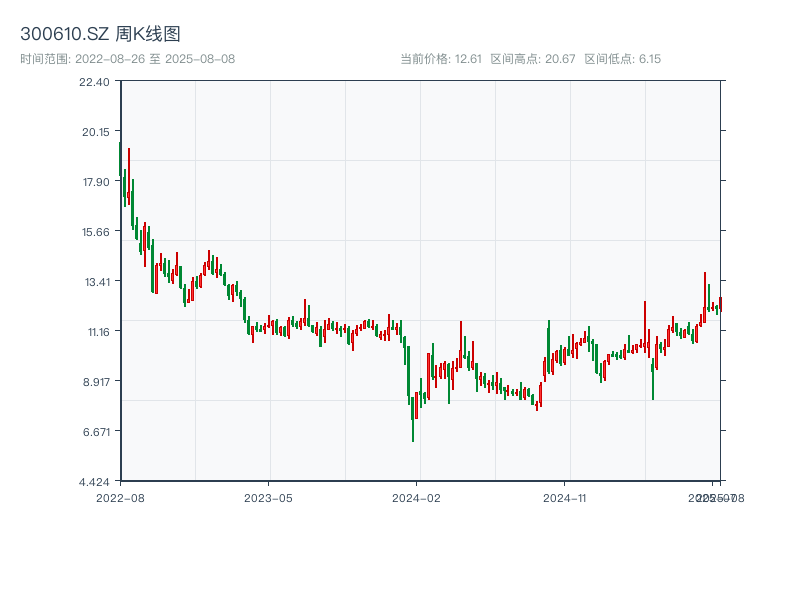Viewport: 800px width, 600px height.
Task: Click the current price 12.61 label
Action: (x=441, y=59)
